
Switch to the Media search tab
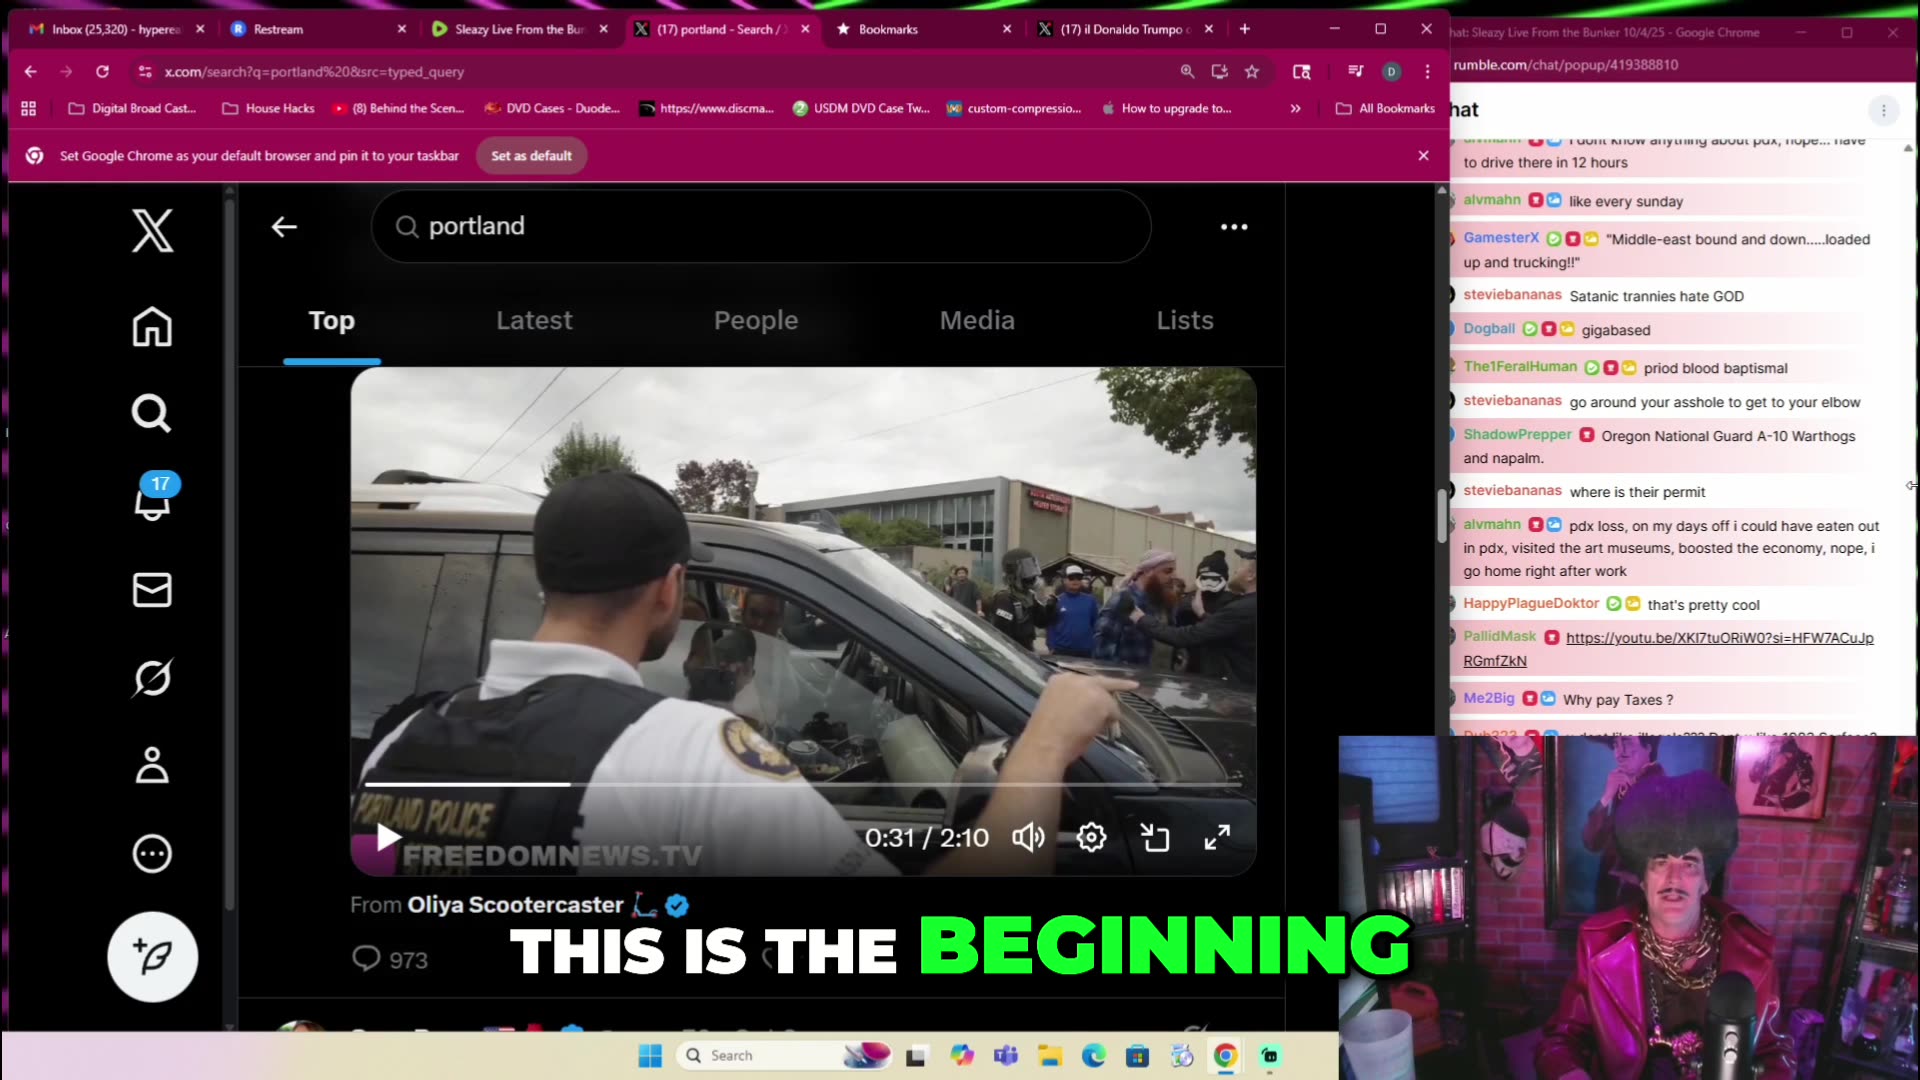976,320
